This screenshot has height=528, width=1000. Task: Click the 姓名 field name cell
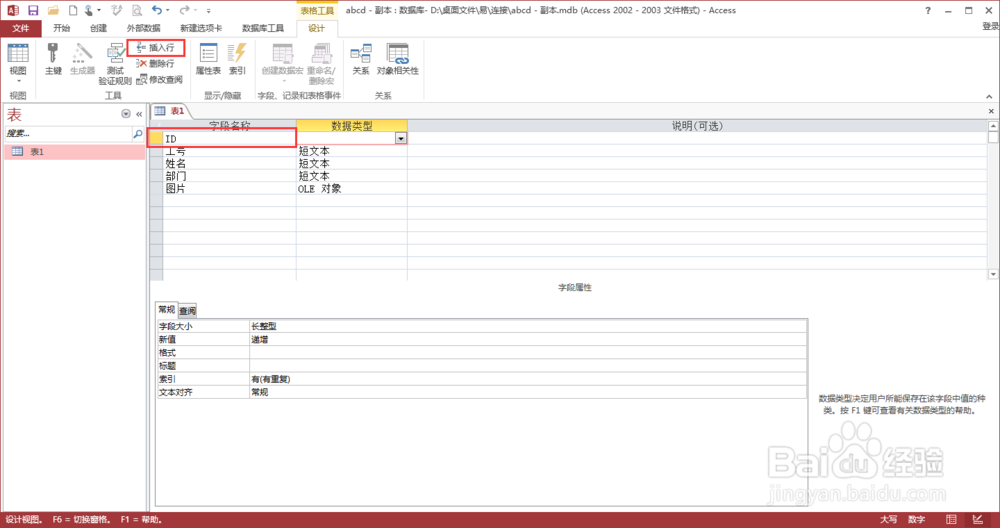229,164
